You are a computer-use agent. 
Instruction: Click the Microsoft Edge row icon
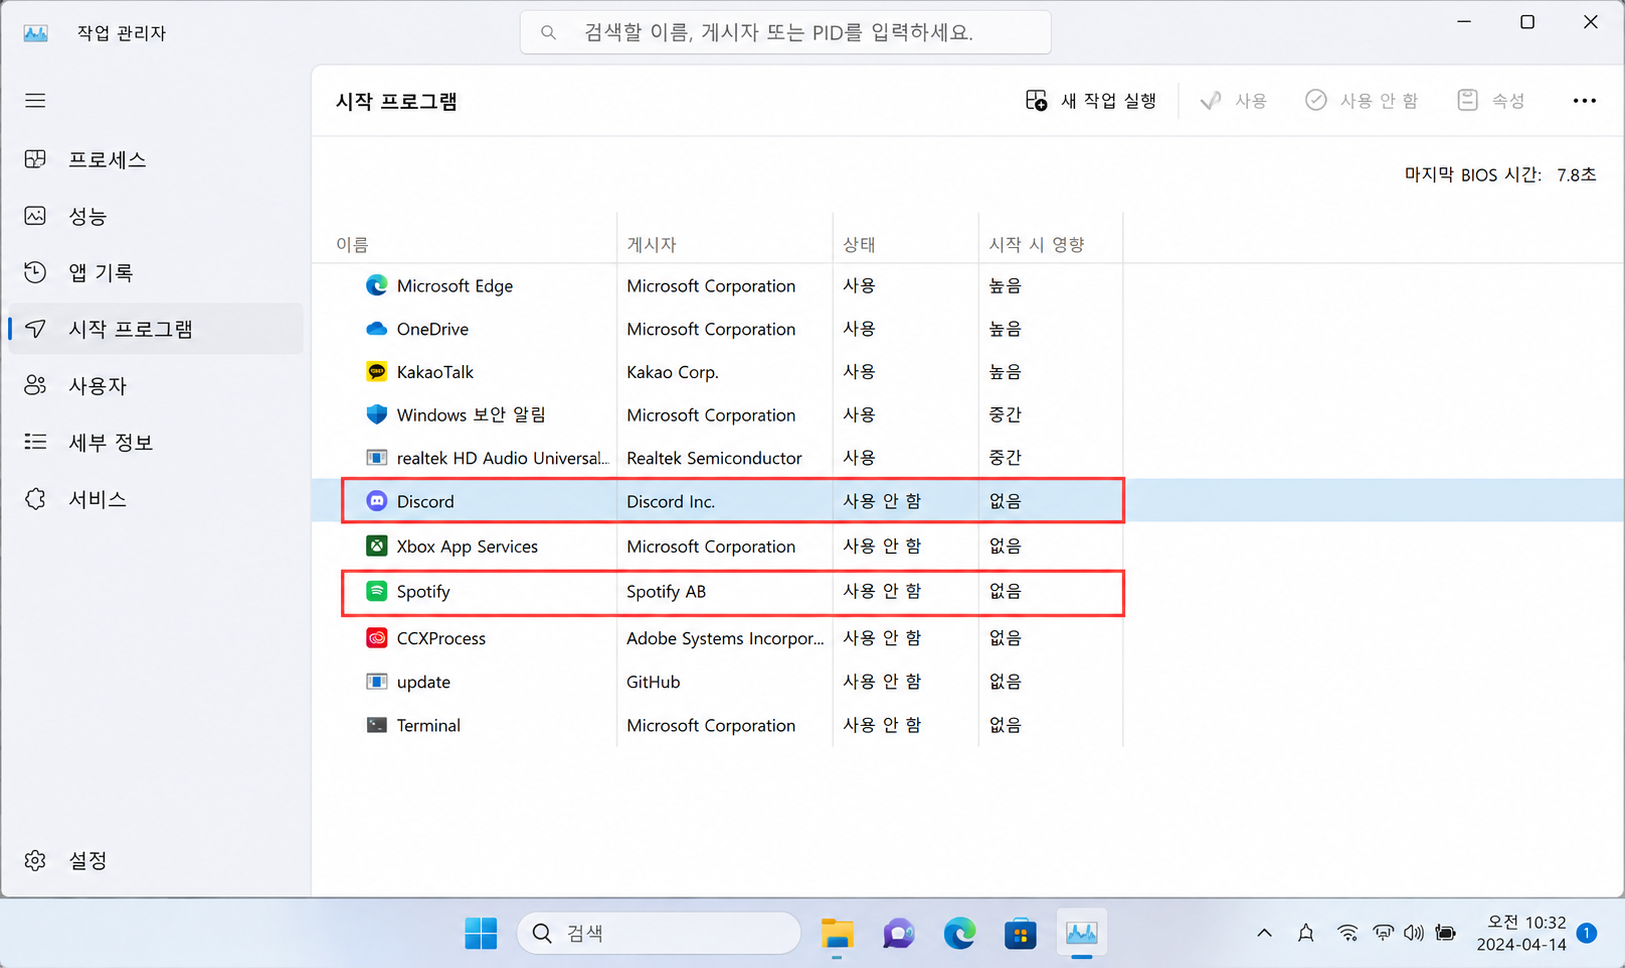[x=376, y=285]
